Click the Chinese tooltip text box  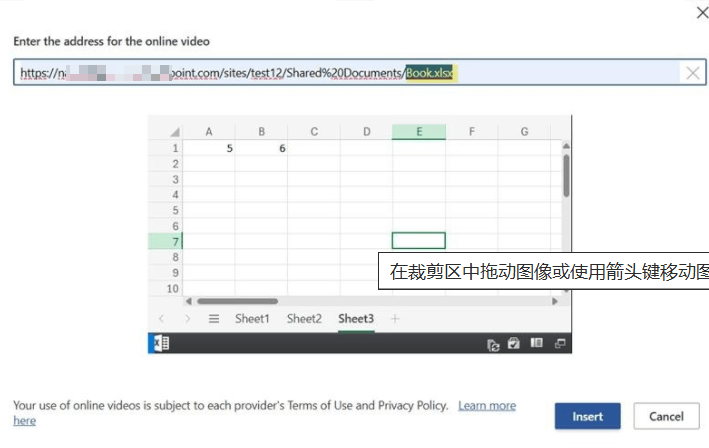(544, 271)
